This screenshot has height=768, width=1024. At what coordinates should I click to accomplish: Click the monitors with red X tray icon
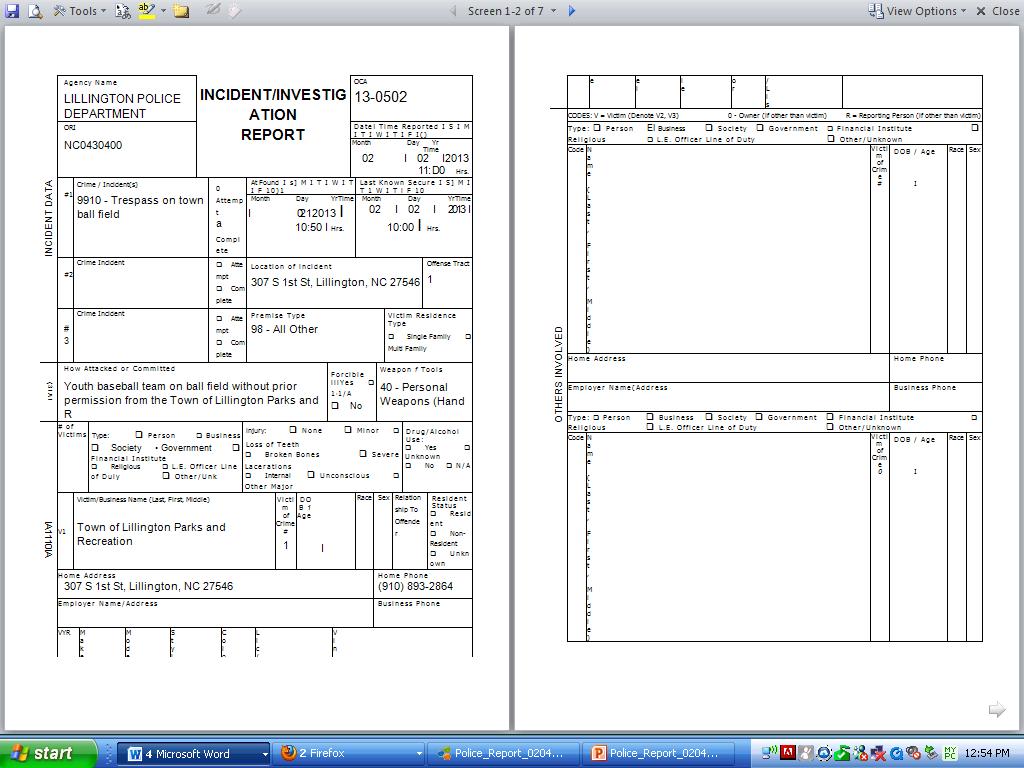[x=878, y=754]
